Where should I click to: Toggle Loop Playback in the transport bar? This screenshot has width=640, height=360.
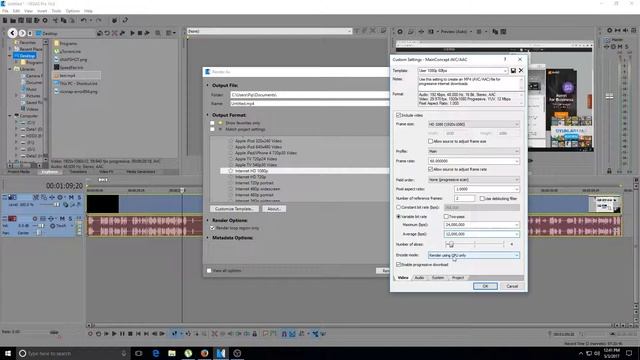click(x=98, y=334)
